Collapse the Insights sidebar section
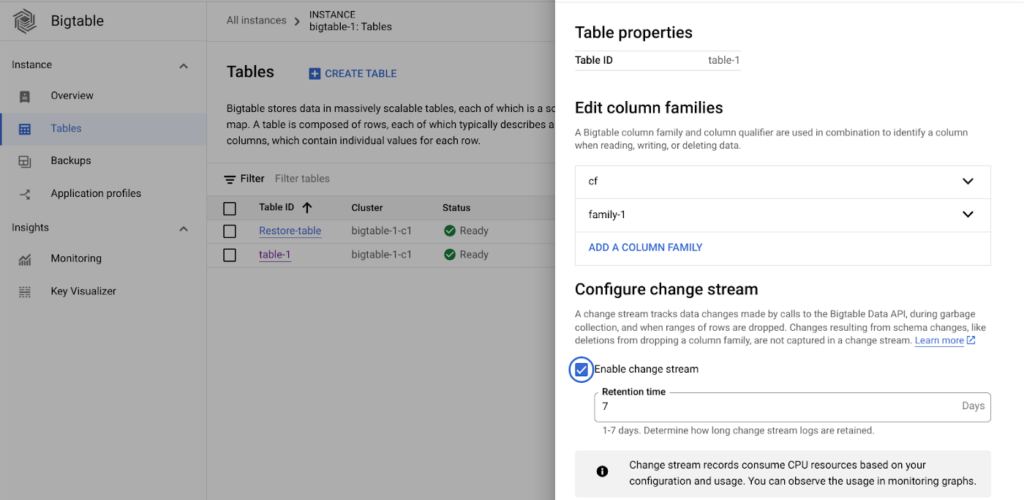Screen dimensions: 1024x500 [183, 229]
